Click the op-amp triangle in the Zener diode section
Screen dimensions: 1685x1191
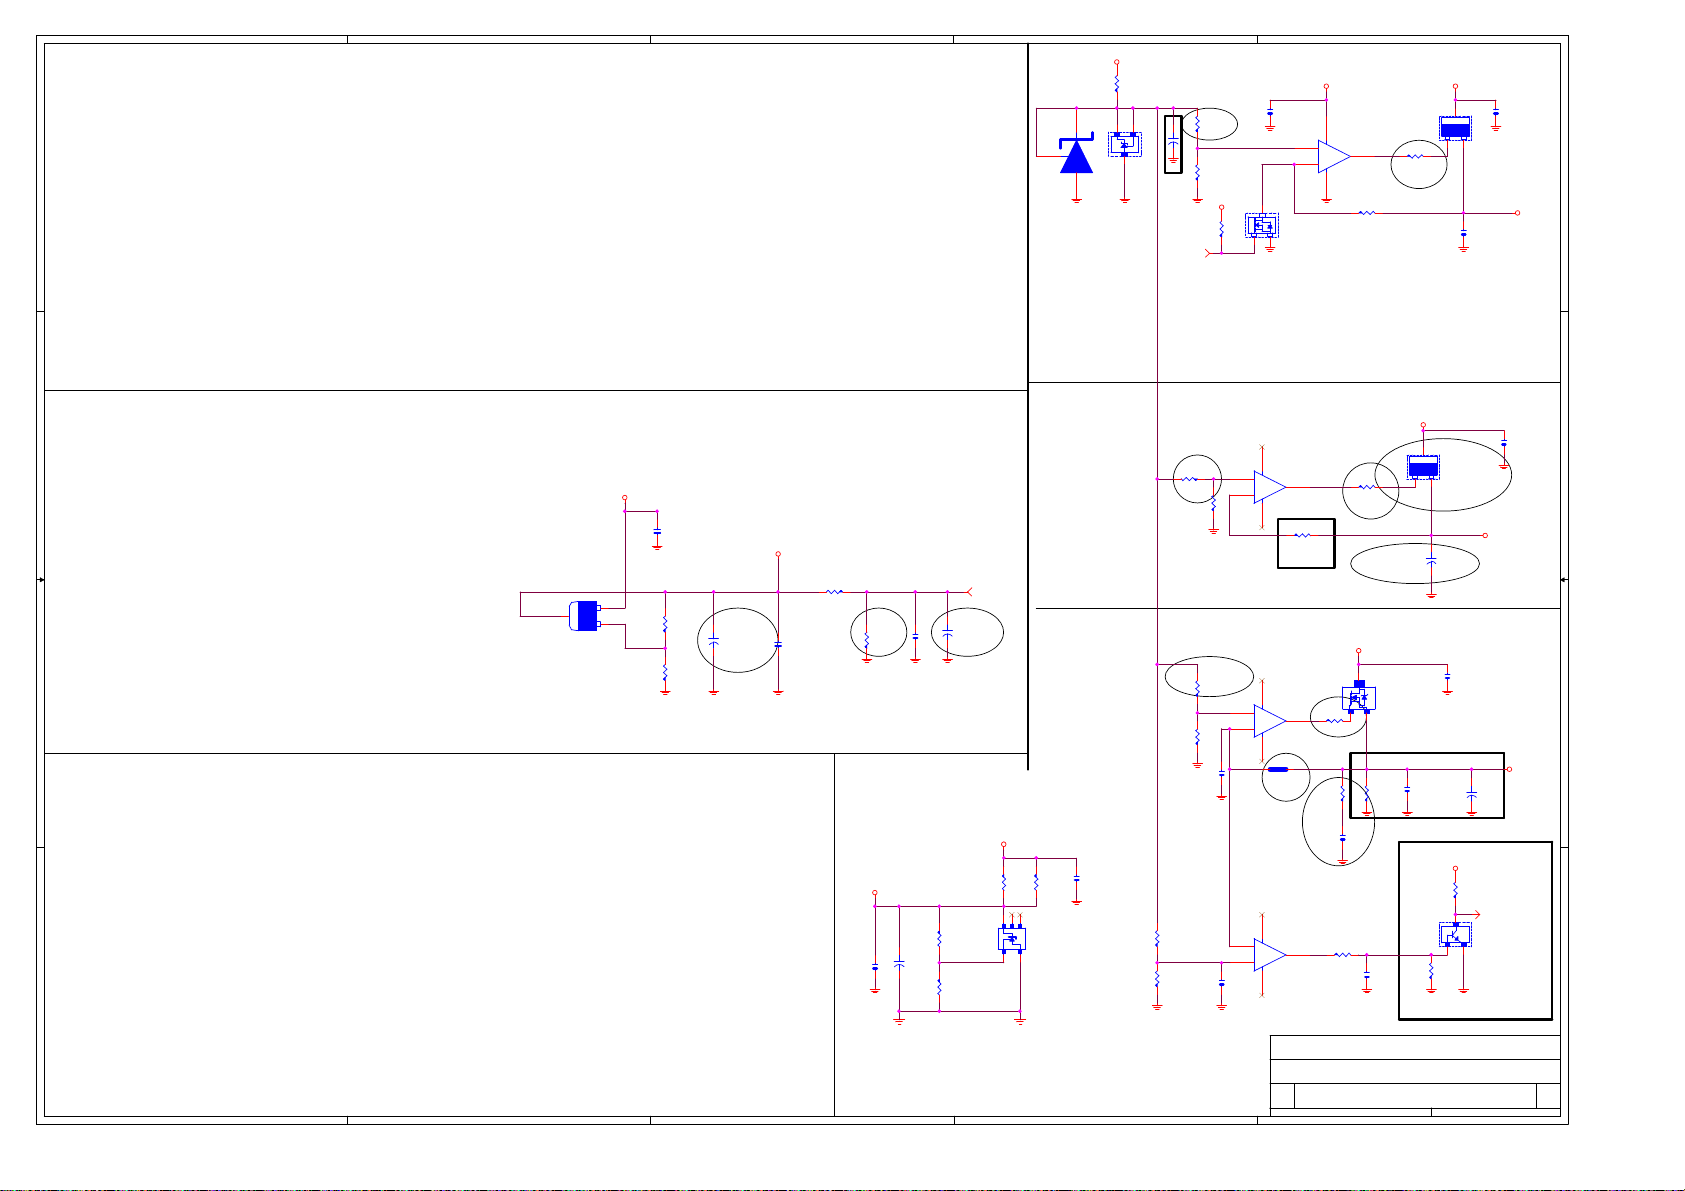coord(1334,156)
